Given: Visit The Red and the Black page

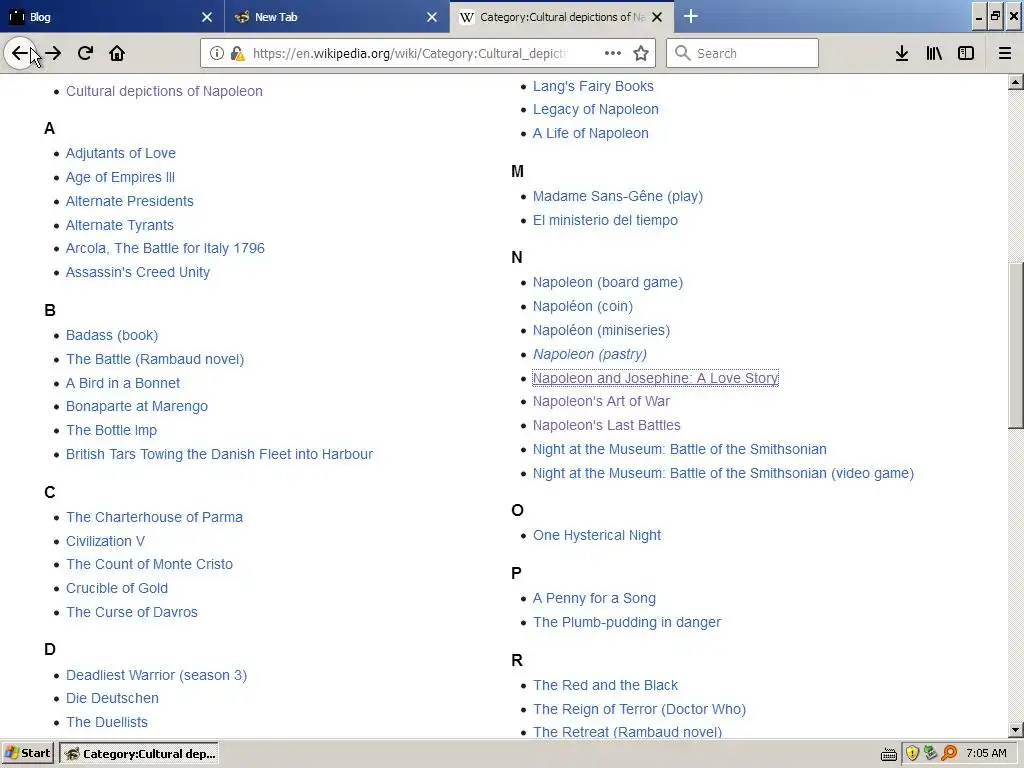Looking at the screenshot, I should pos(605,685).
